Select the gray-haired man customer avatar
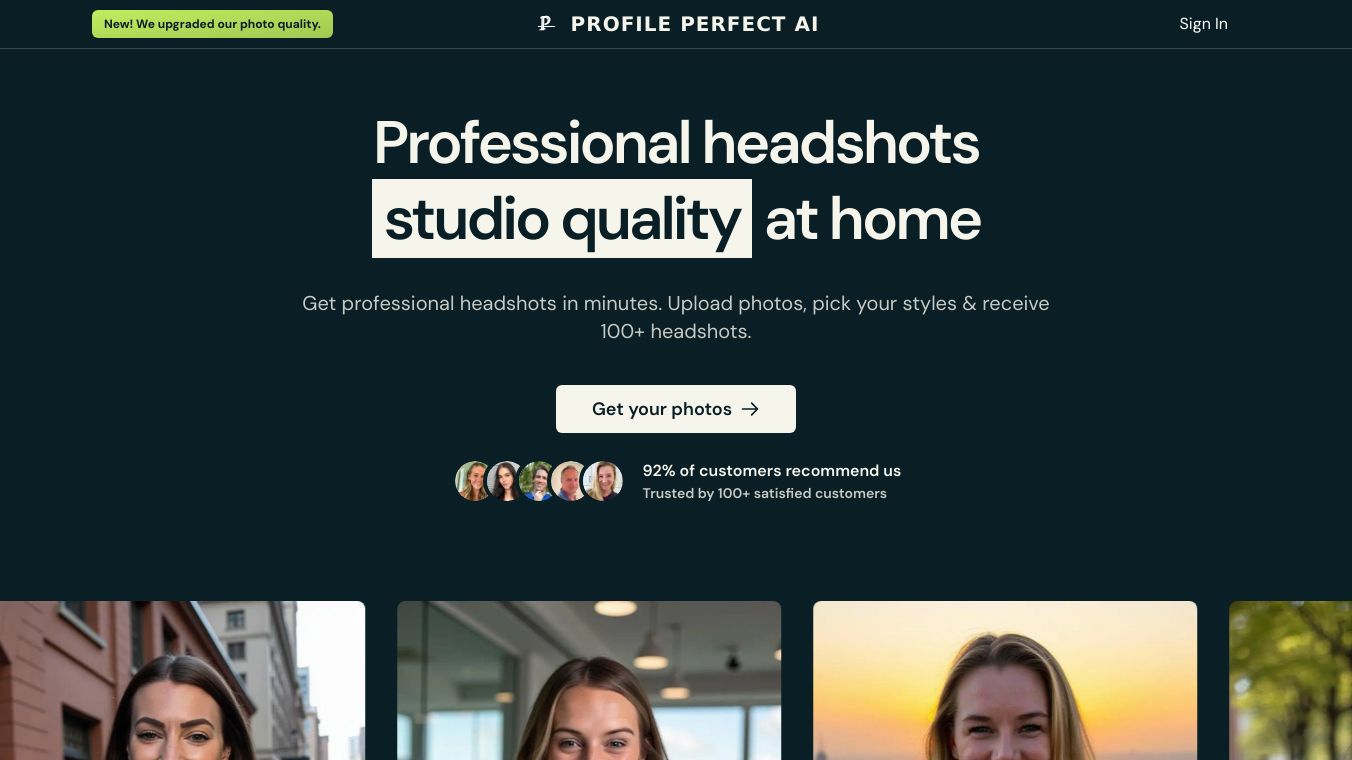The image size is (1352, 760). point(570,481)
